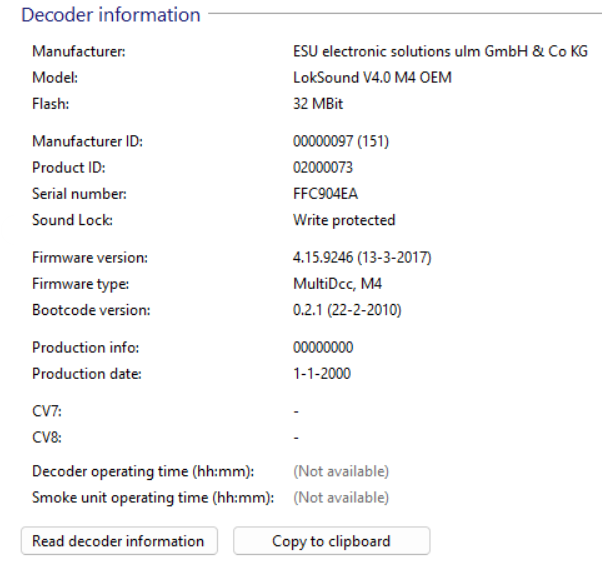Click the firmware version 4.15.9246 value
Image resolution: width=602 pixels, height=562 pixels.
point(362,258)
